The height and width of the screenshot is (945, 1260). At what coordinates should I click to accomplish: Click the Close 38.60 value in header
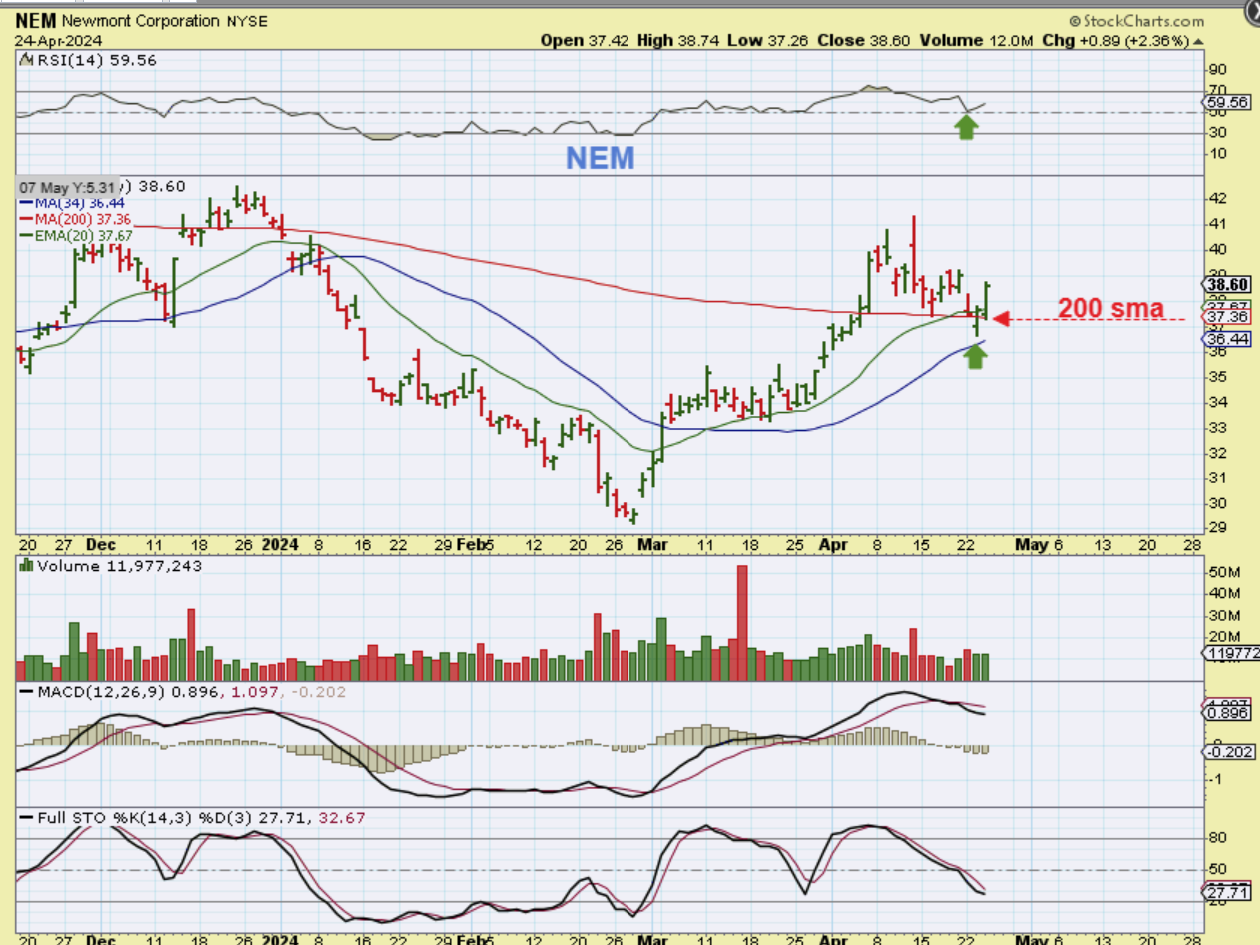(862, 40)
